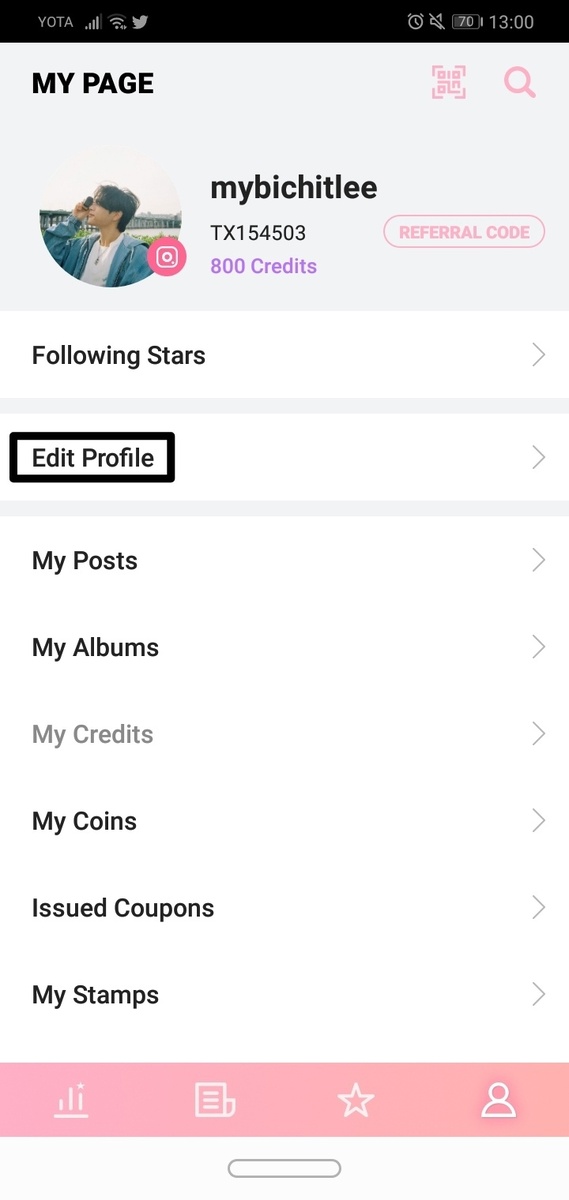Image resolution: width=569 pixels, height=1200 pixels.
Task: Expand My Coins using its arrow
Action: click(539, 821)
